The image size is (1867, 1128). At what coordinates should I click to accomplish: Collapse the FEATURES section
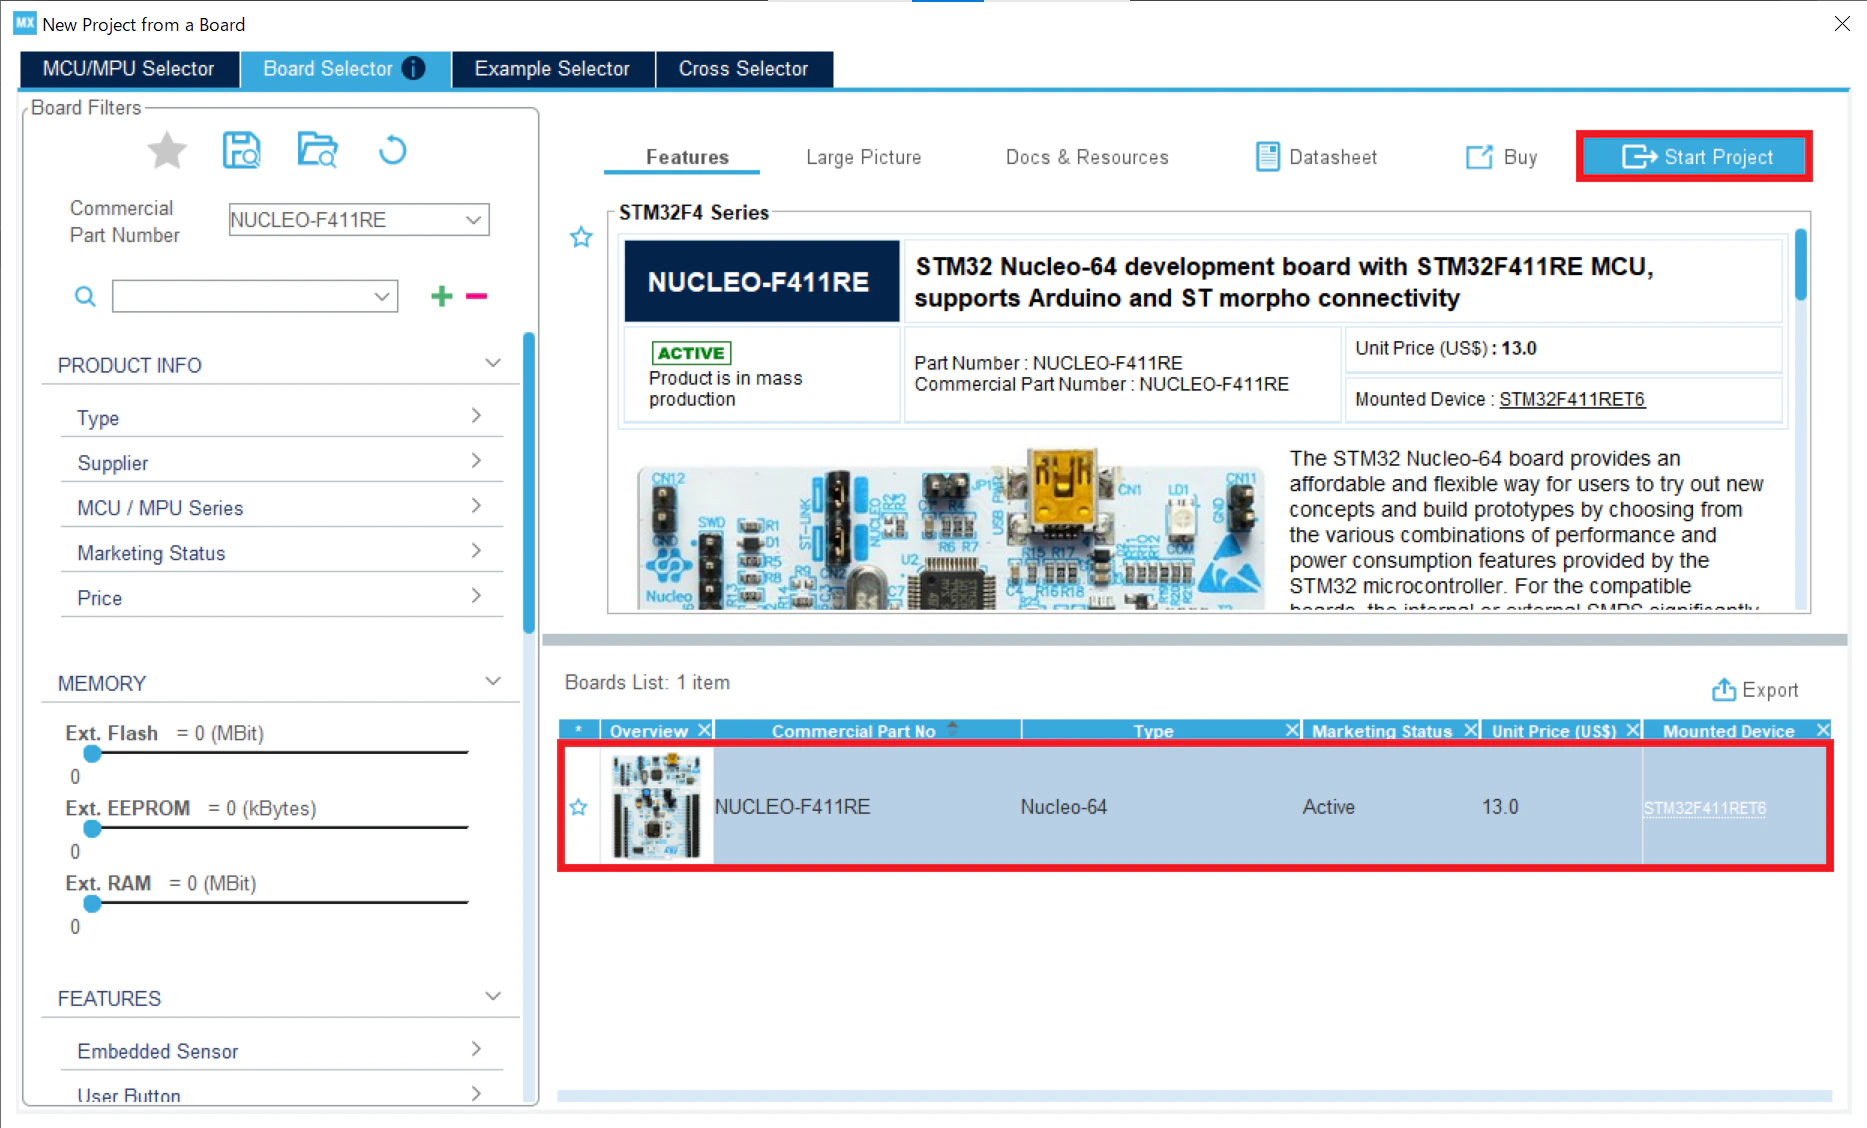(x=493, y=996)
